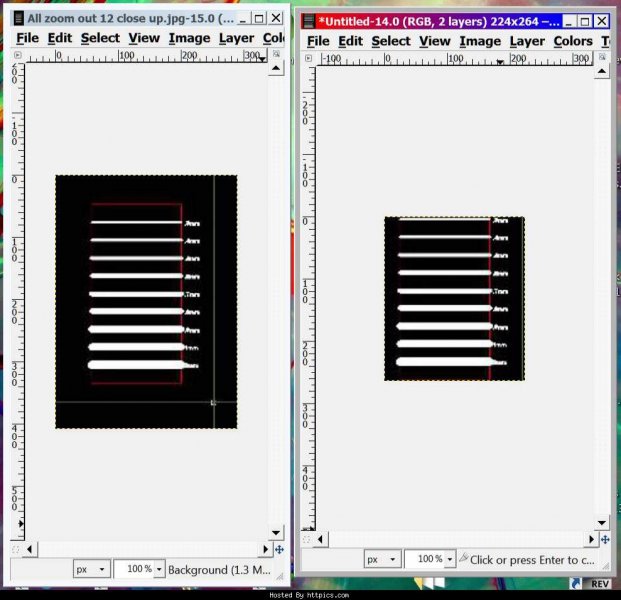Click scroll up arrow in left window
The height and width of the screenshot is (600, 621).
[x=276, y=68]
